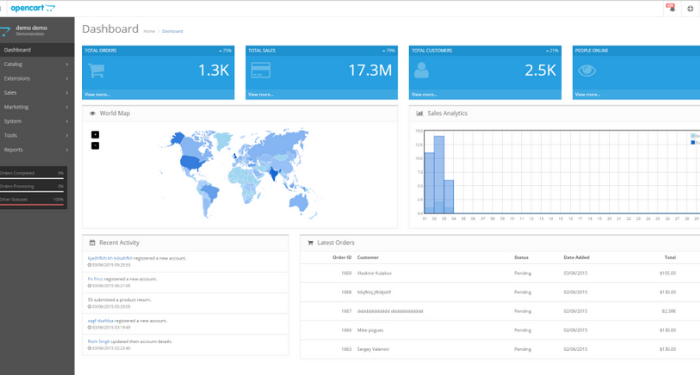Screen dimensions: 700x375
Task: Click the globe/store icon in the header
Action: (690, 8)
